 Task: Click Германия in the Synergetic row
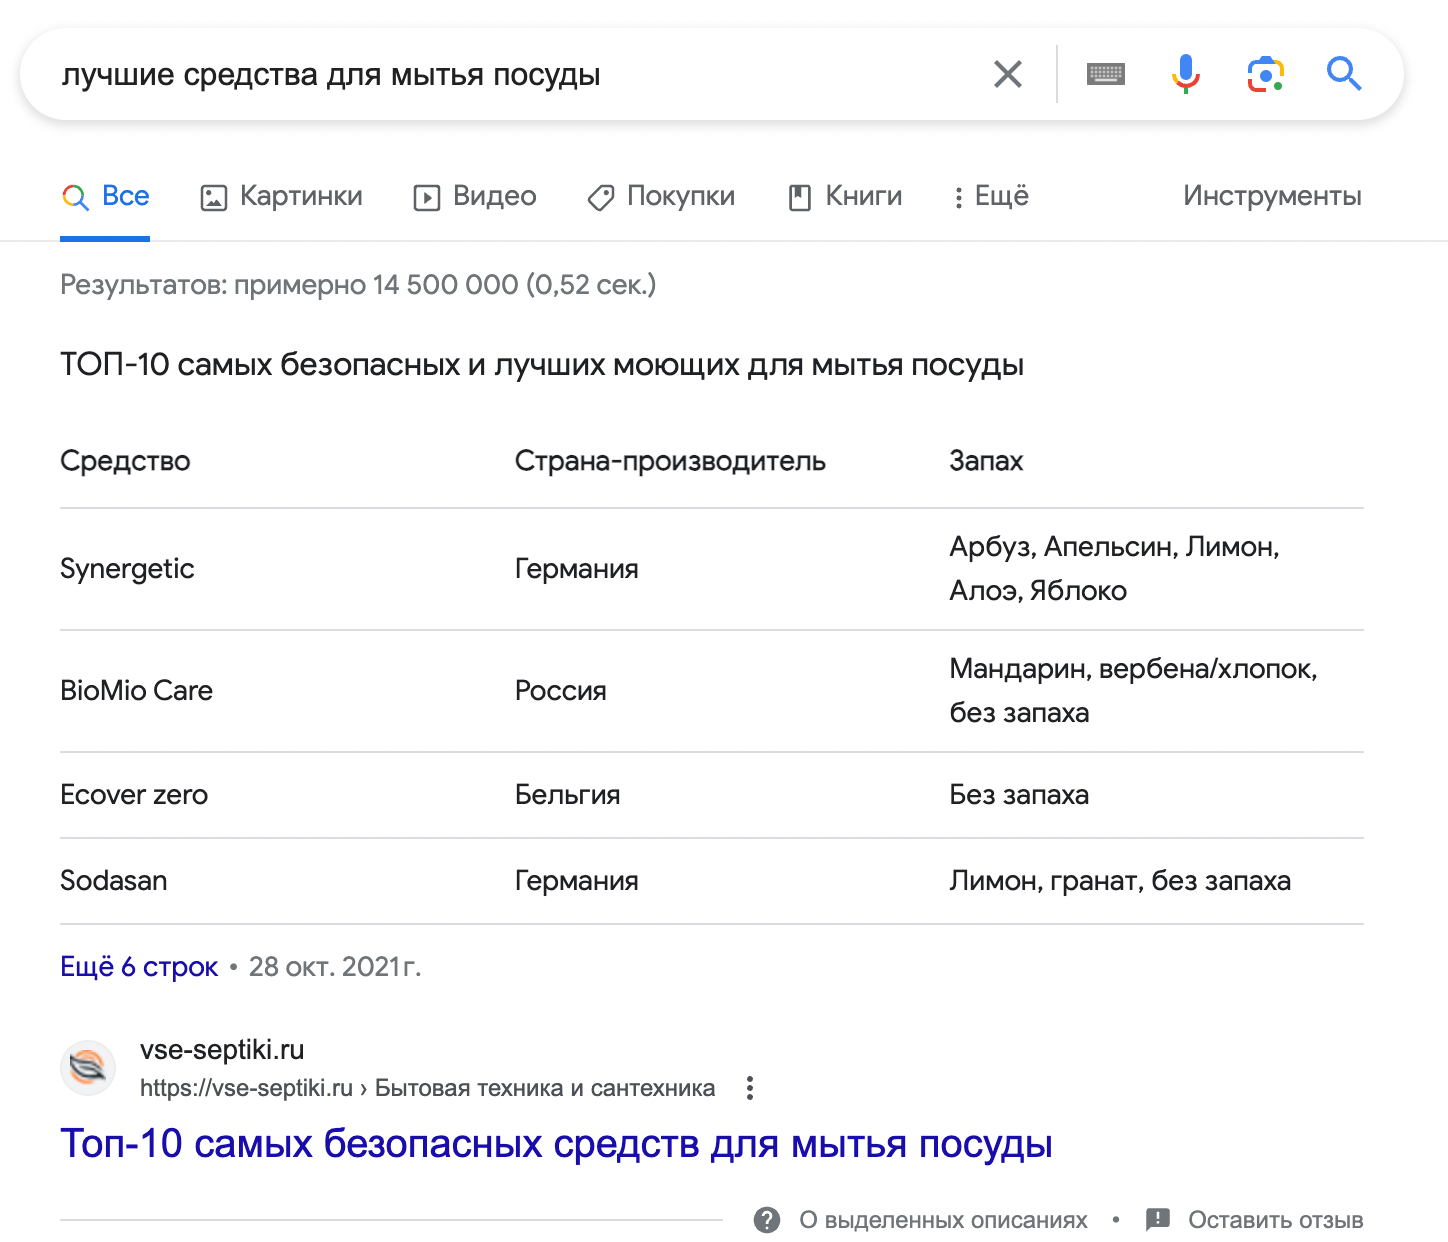click(x=576, y=569)
